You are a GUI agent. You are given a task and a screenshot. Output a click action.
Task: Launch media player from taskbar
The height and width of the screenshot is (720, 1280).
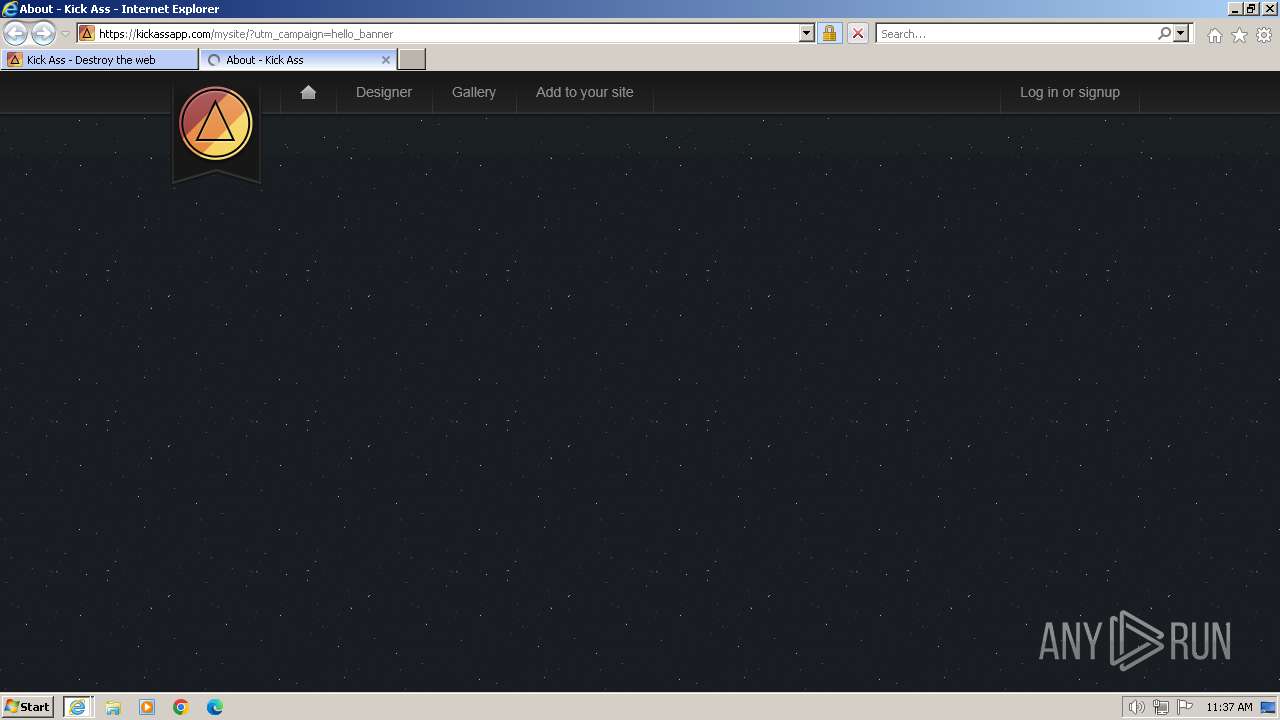point(147,707)
